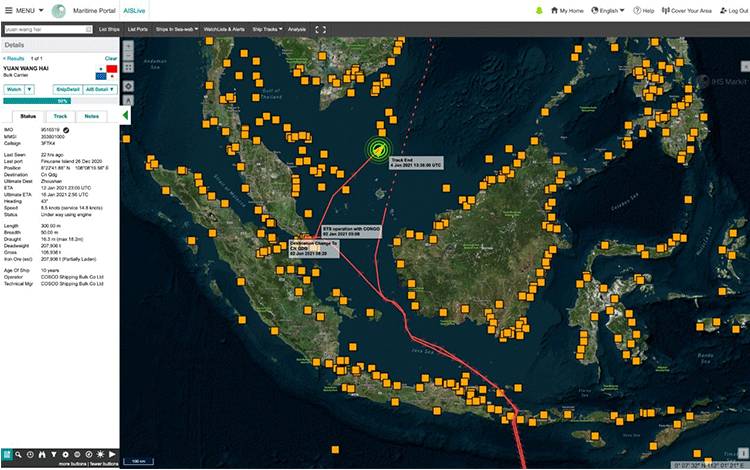Click the ShipDetail button
The width and height of the screenshot is (750, 470).
tap(67, 89)
